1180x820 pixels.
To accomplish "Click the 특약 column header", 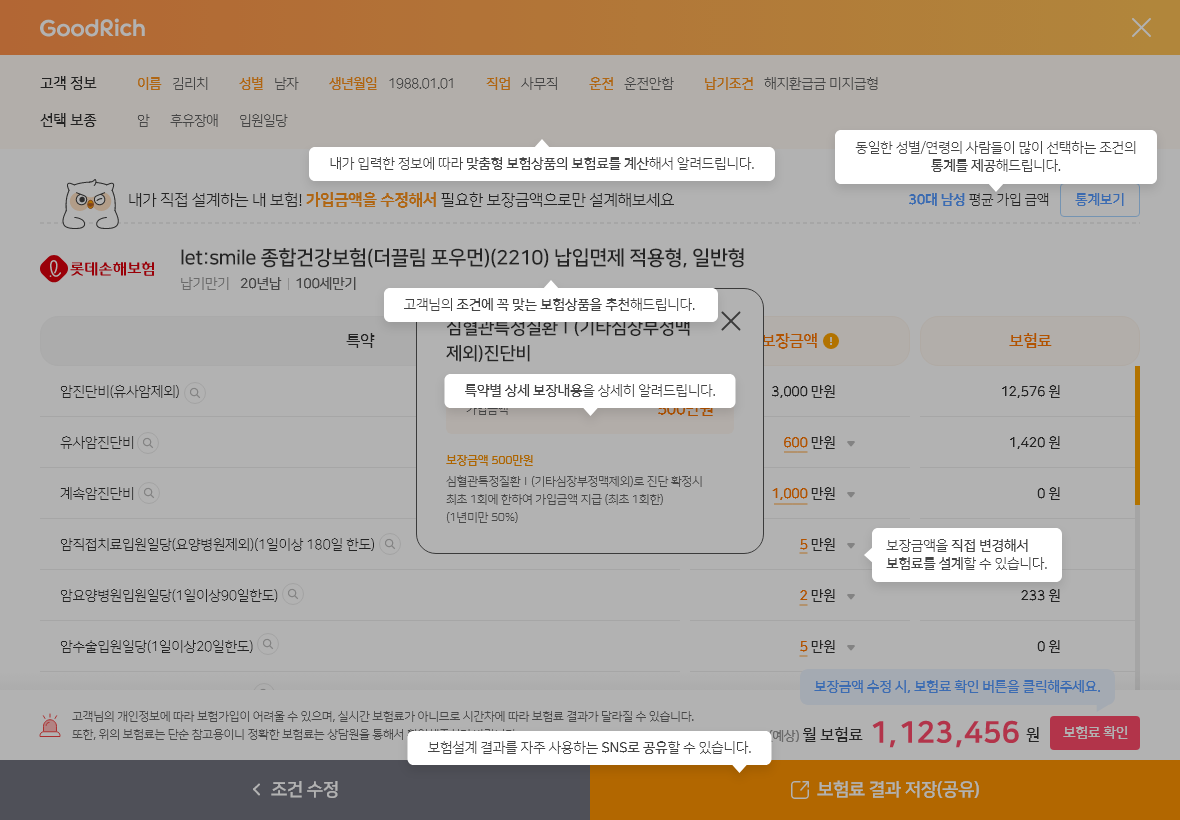I will [360, 340].
